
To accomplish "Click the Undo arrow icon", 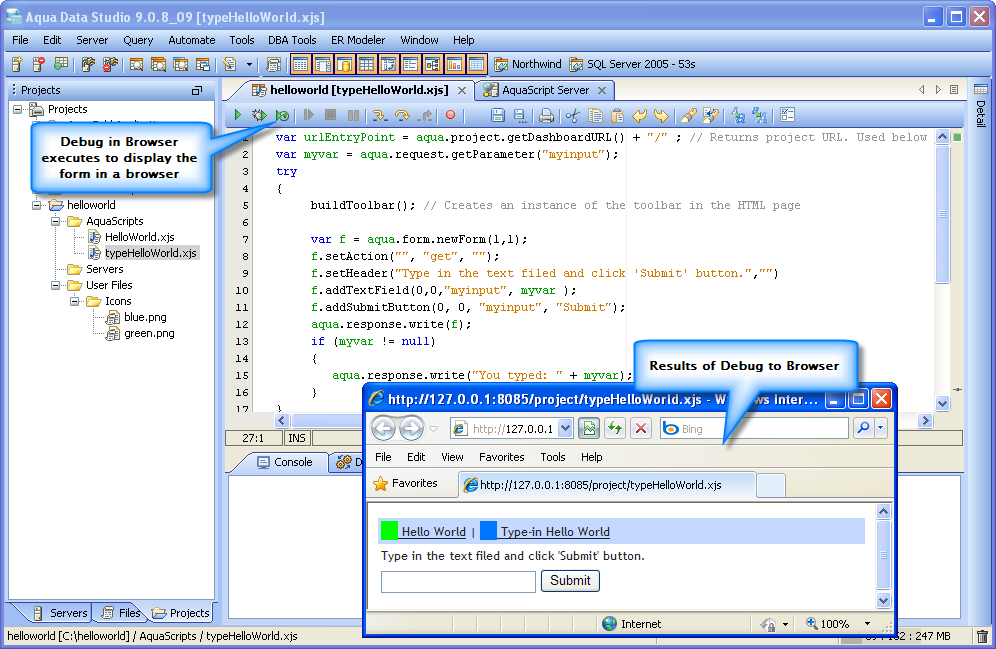I will tap(640, 115).
